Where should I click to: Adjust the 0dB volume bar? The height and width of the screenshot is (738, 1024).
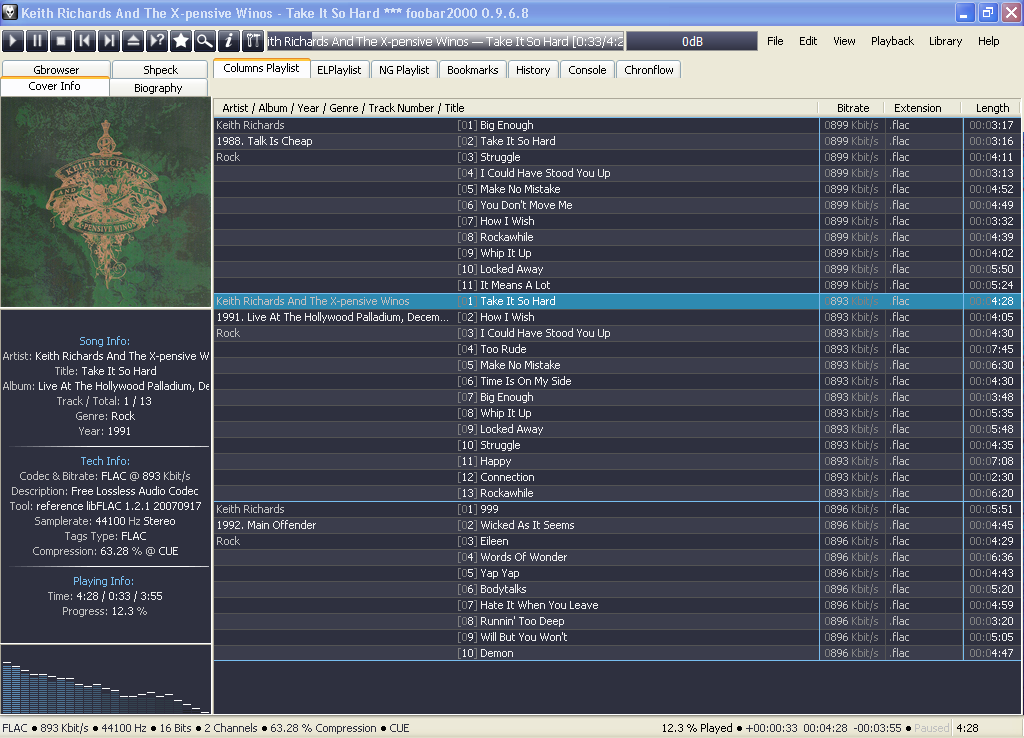(x=692, y=41)
